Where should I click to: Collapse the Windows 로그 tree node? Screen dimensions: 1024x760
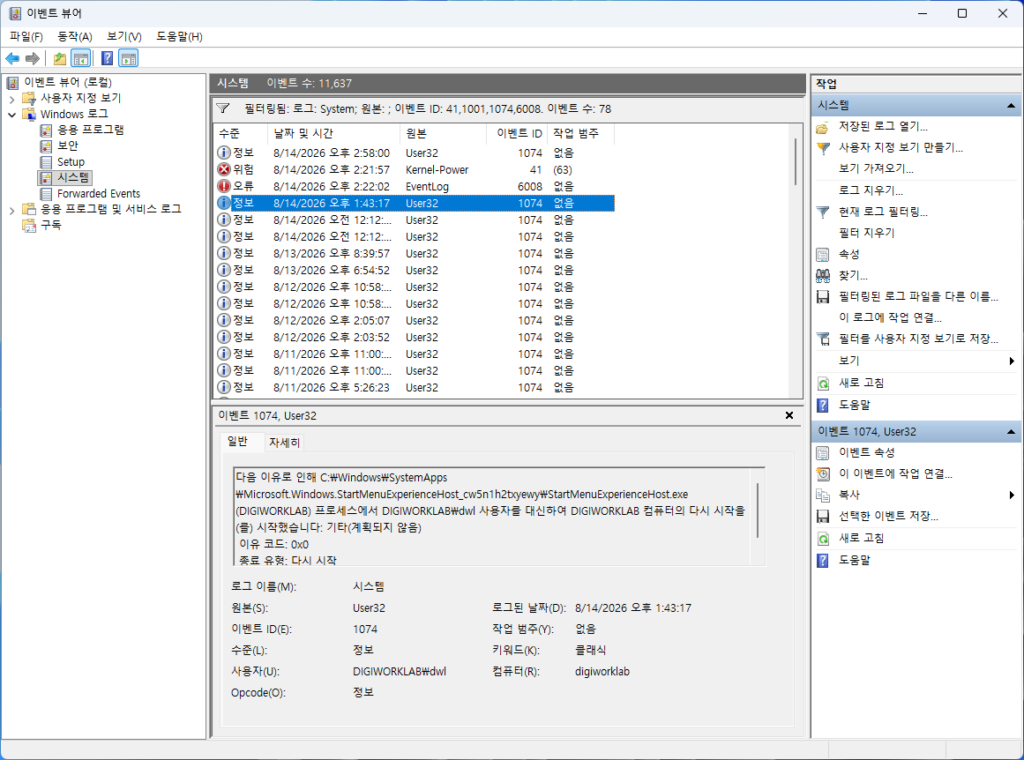point(12,115)
